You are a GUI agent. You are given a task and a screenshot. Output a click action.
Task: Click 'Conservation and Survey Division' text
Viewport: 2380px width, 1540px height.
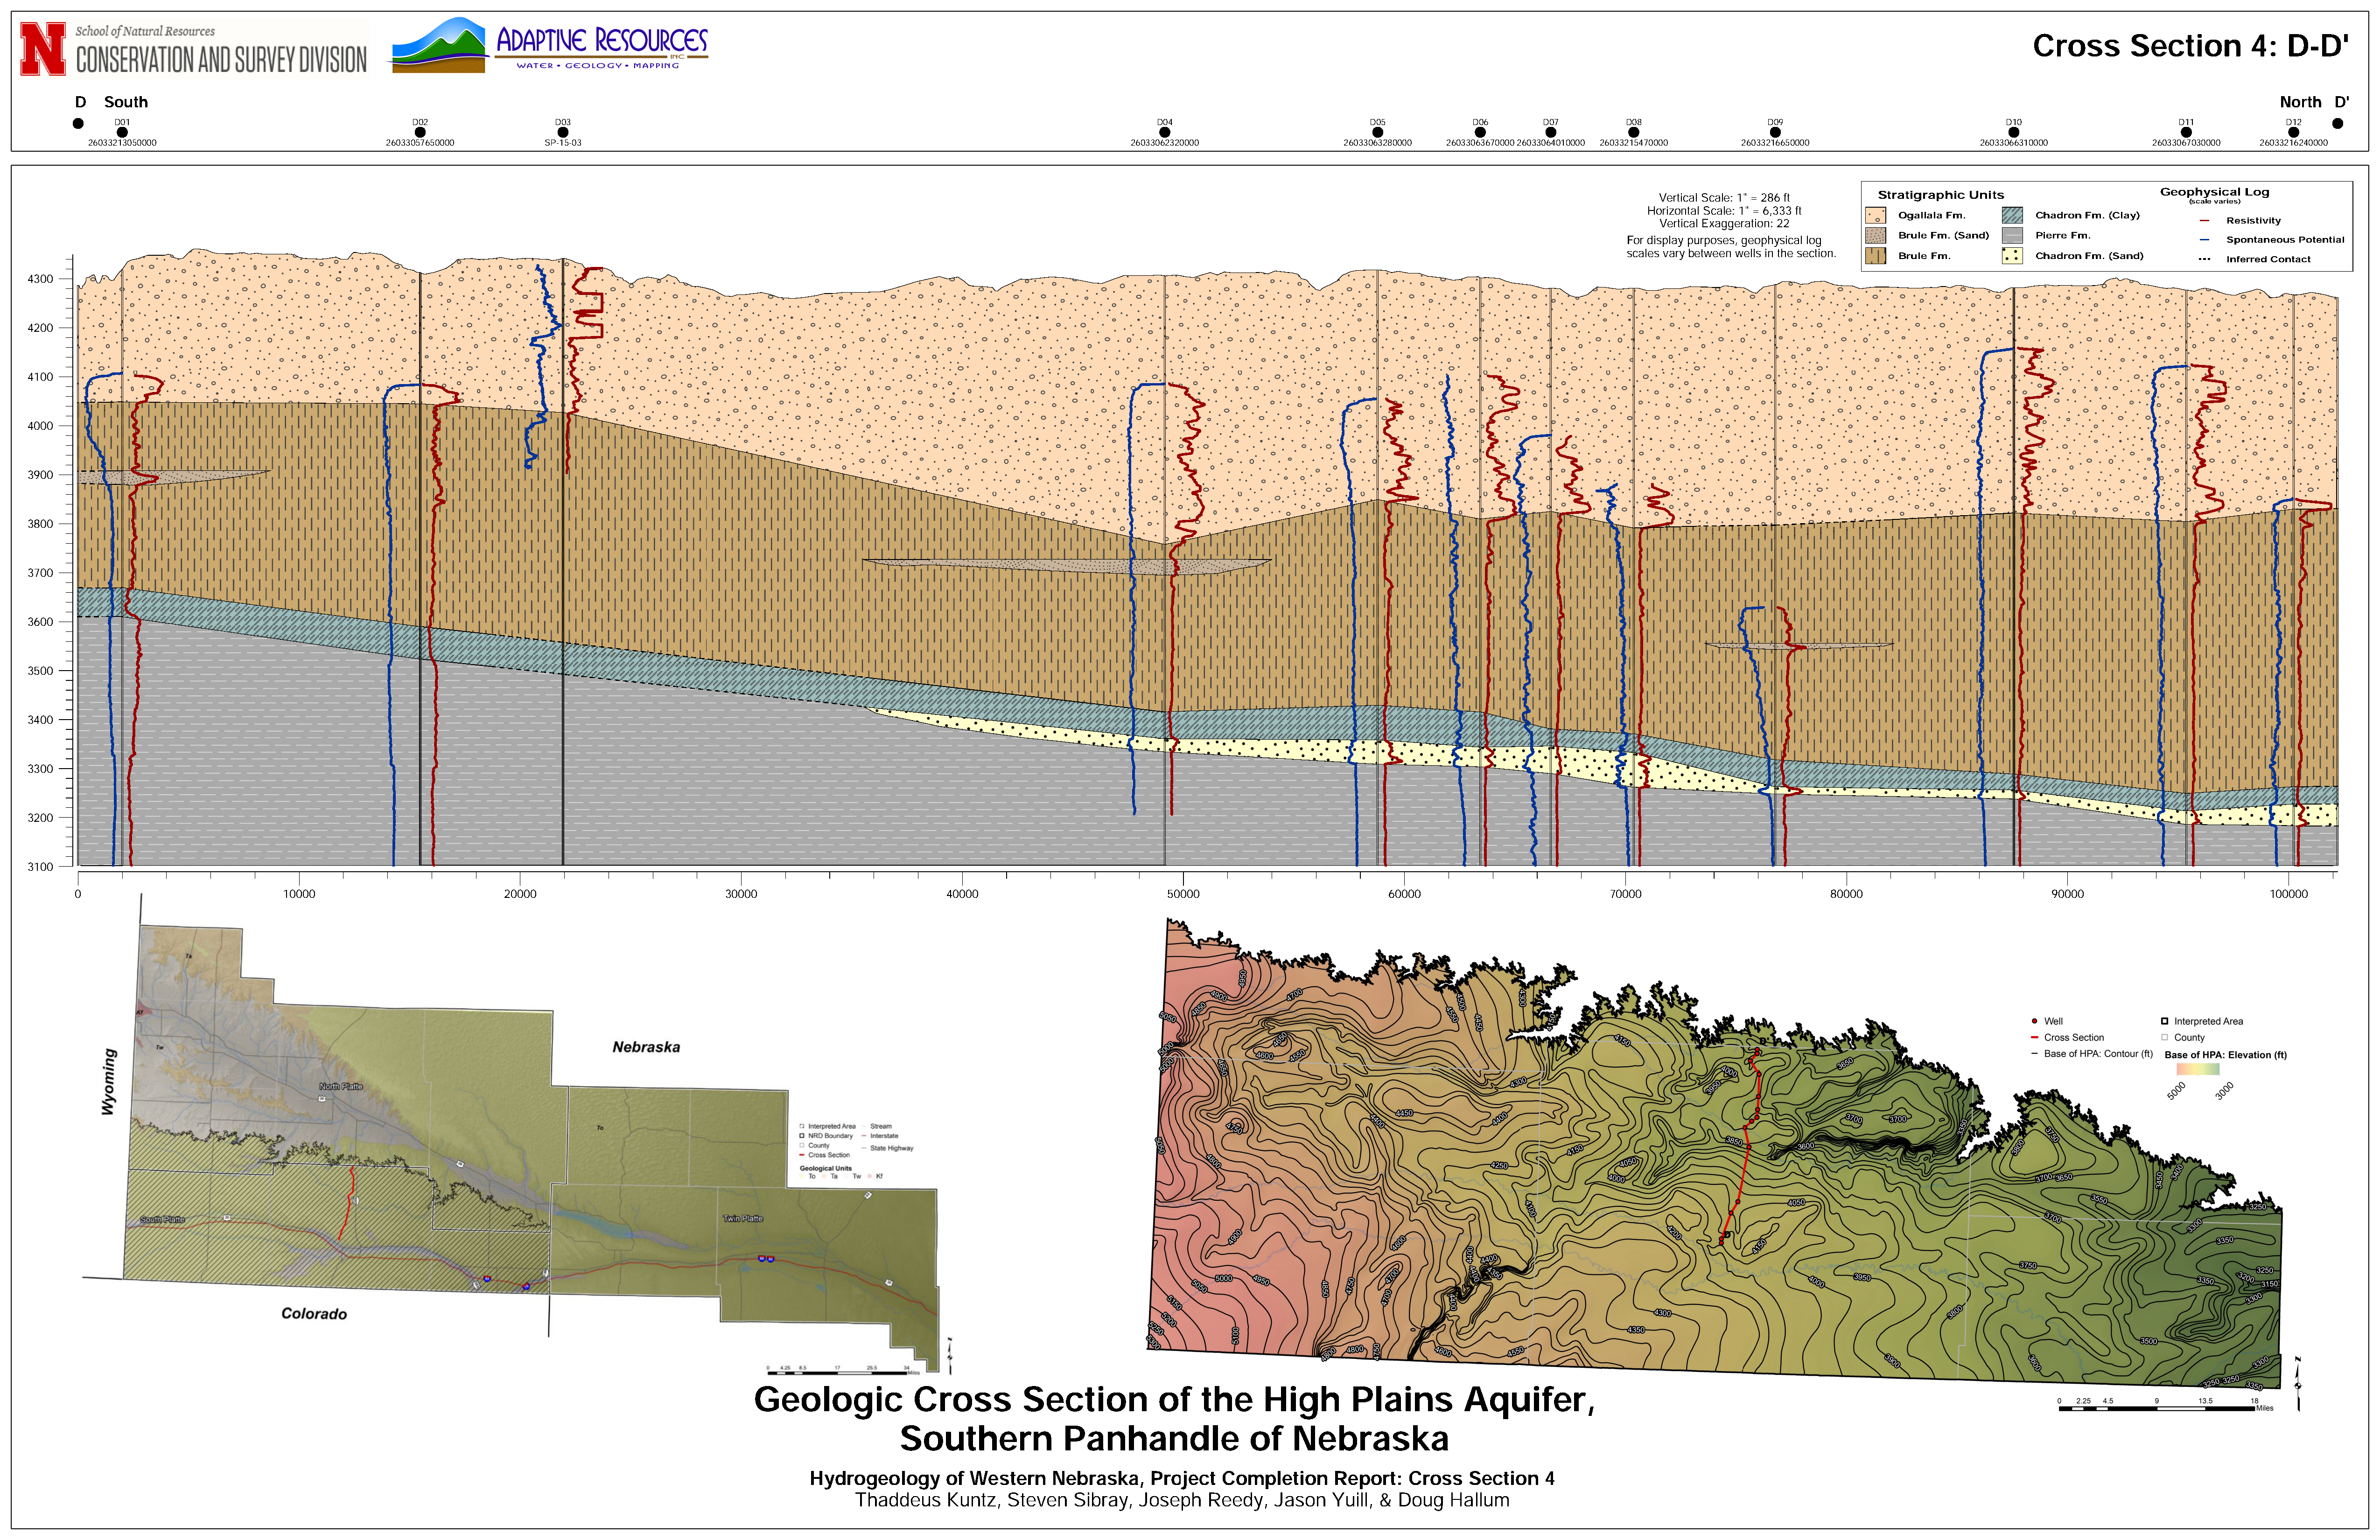pyautogui.click(x=222, y=60)
